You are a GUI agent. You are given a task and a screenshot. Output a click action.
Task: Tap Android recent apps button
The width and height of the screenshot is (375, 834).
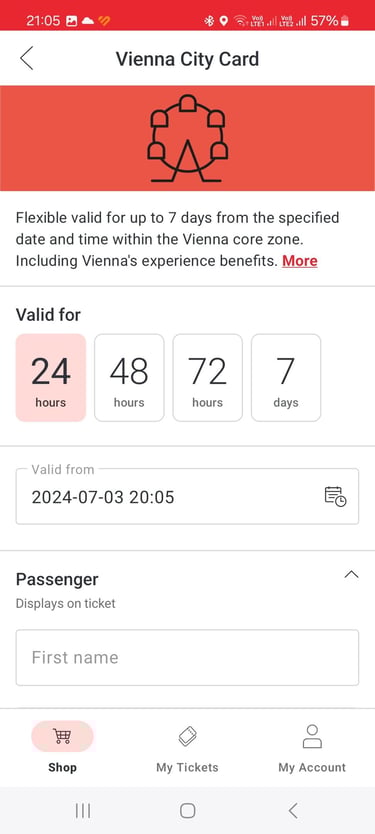[82, 811]
